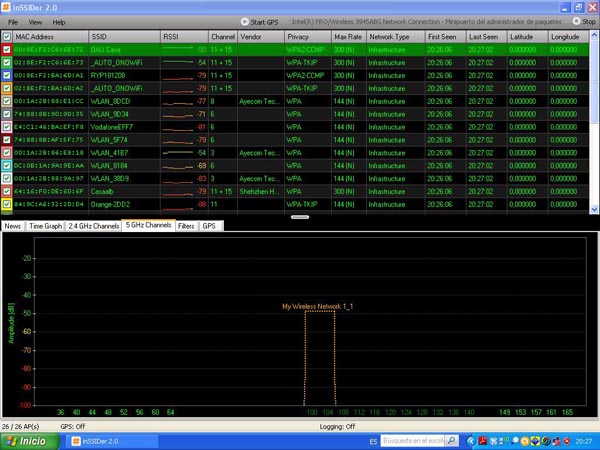Open the Help menu
Viewport: 600px width, 450px height.
[59, 22]
